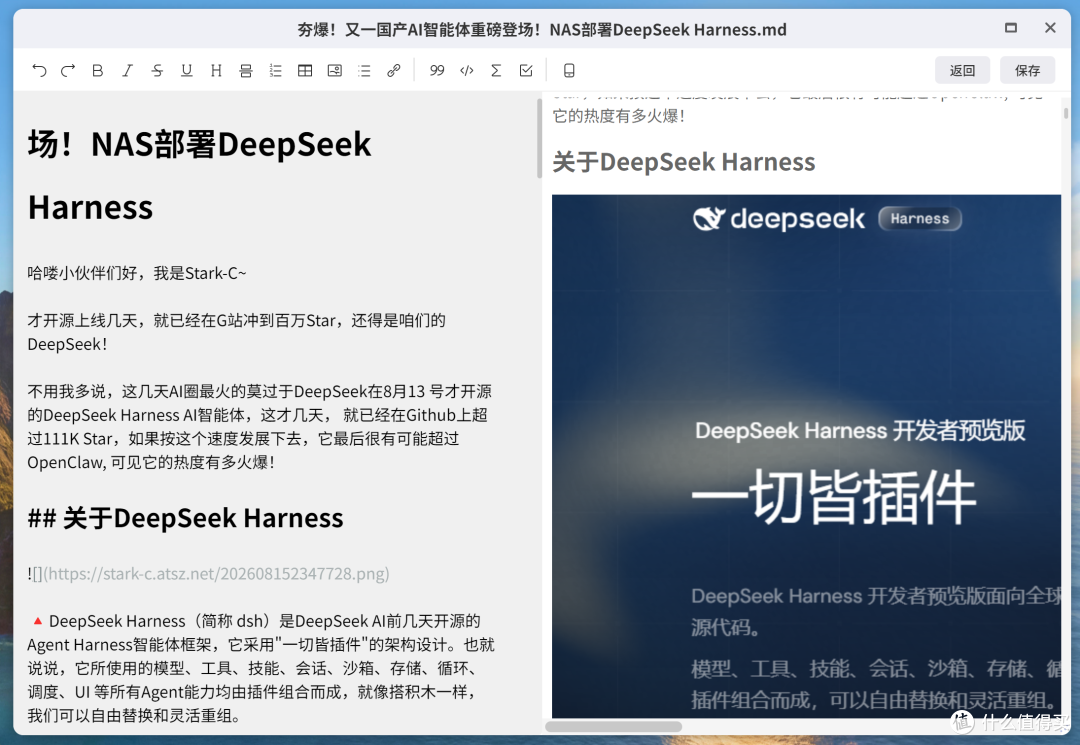Insert a code block
This screenshot has width=1080, height=745.
(x=466, y=70)
